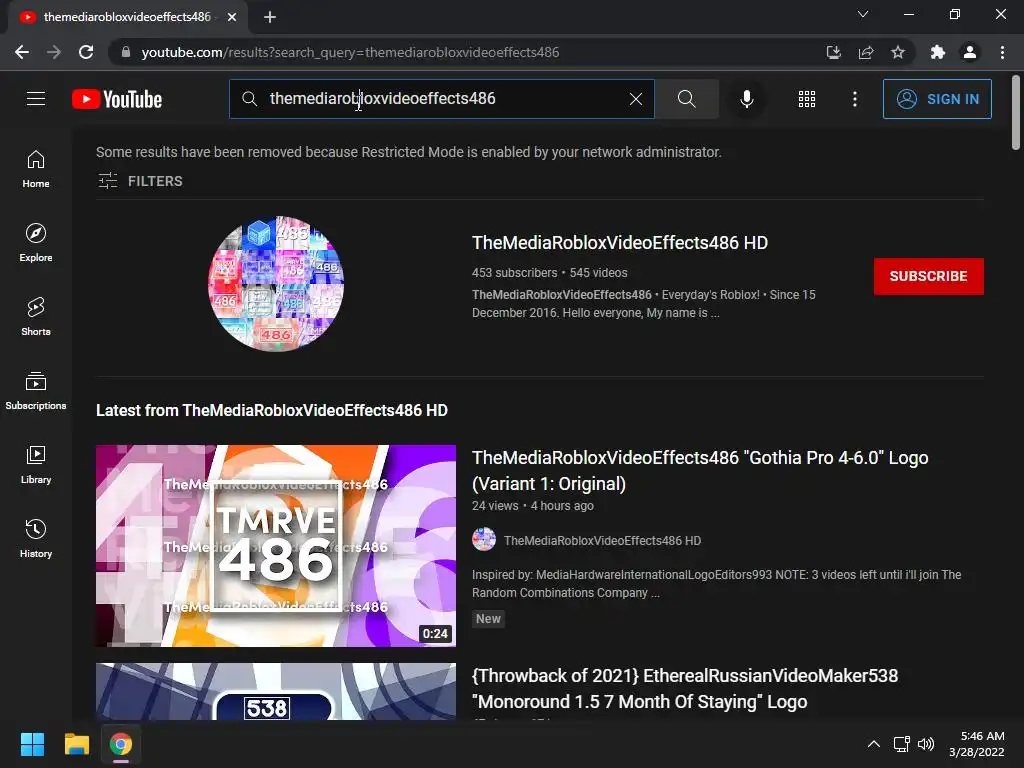The image size is (1024, 768).
Task: Click the Chrome taskbar icon
Action: click(x=121, y=744)
